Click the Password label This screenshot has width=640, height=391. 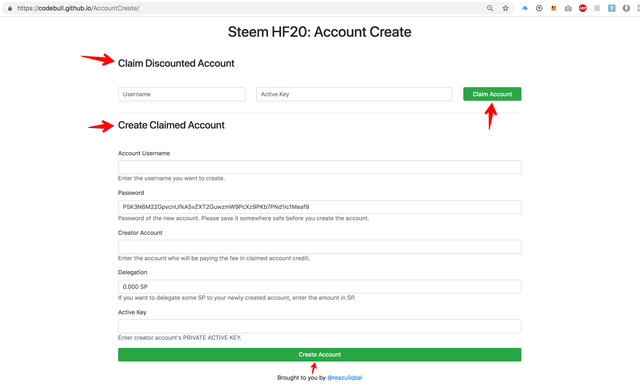(x=131, y=193)
